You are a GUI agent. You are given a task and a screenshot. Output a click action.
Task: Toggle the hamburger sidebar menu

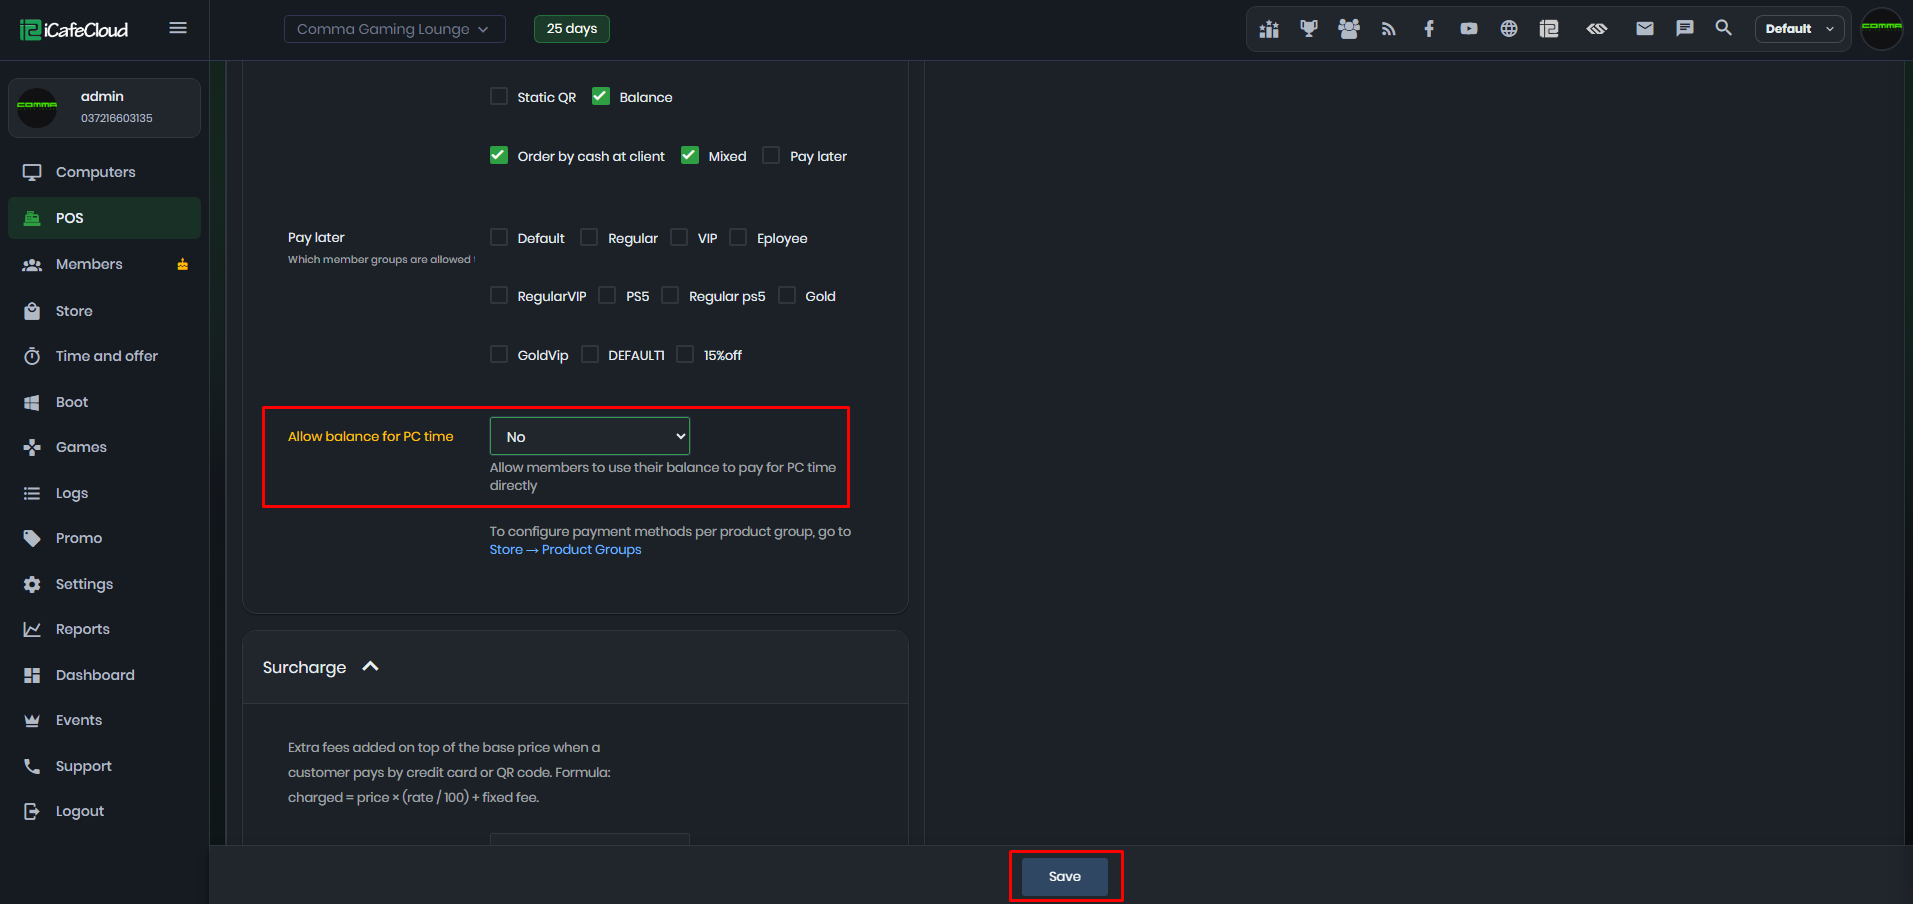178,28
